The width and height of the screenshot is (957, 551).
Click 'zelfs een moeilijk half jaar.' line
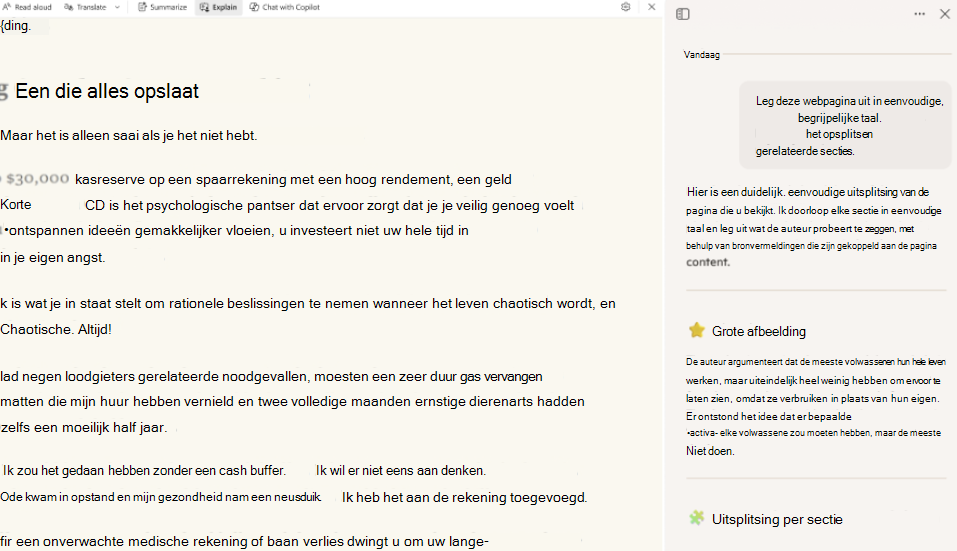(84, 428)
